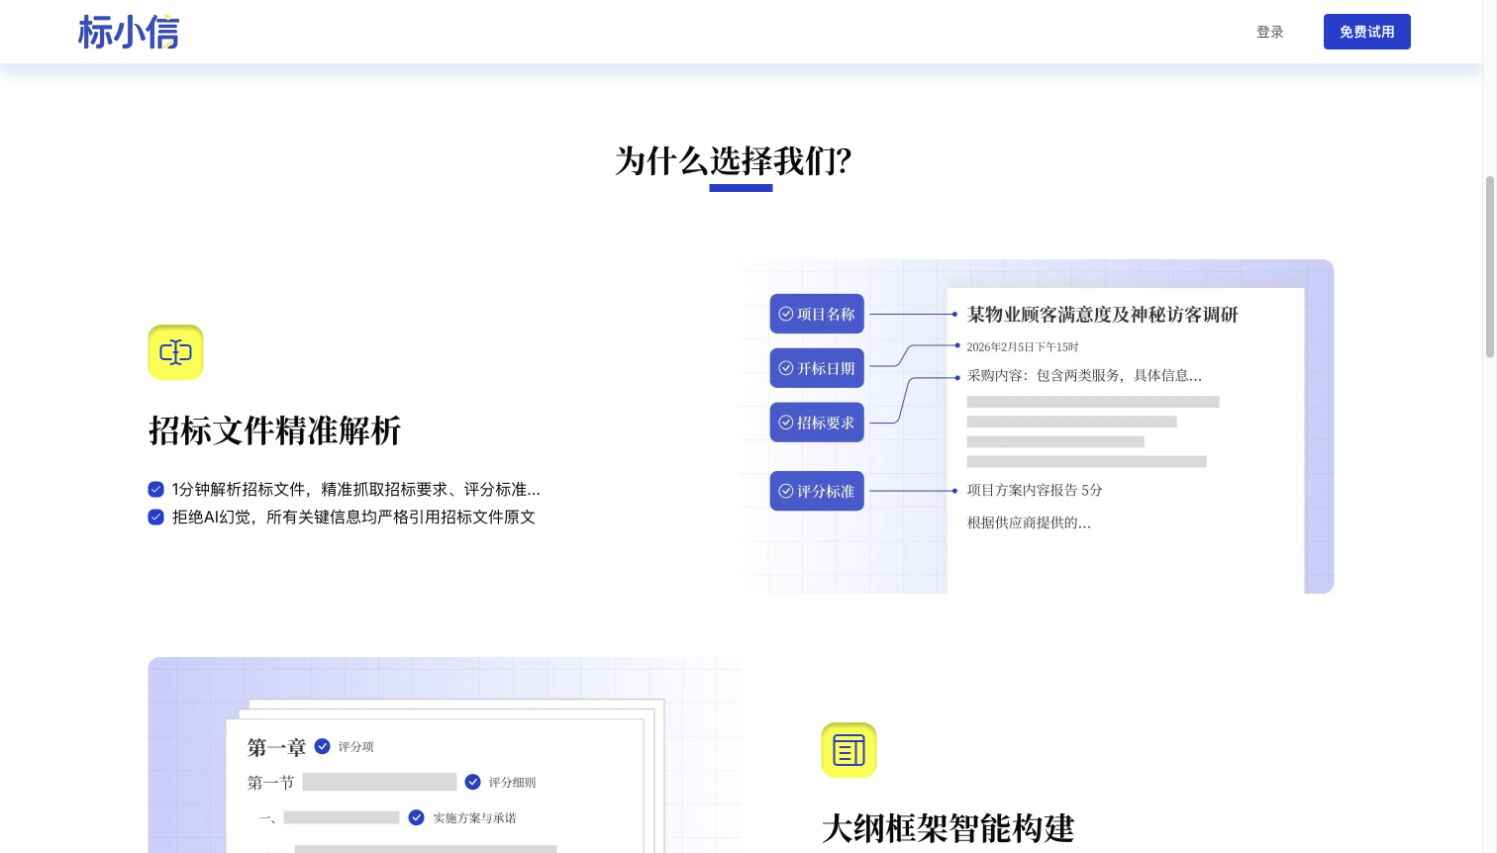Click the 为什么选择我们? heading

733,161
